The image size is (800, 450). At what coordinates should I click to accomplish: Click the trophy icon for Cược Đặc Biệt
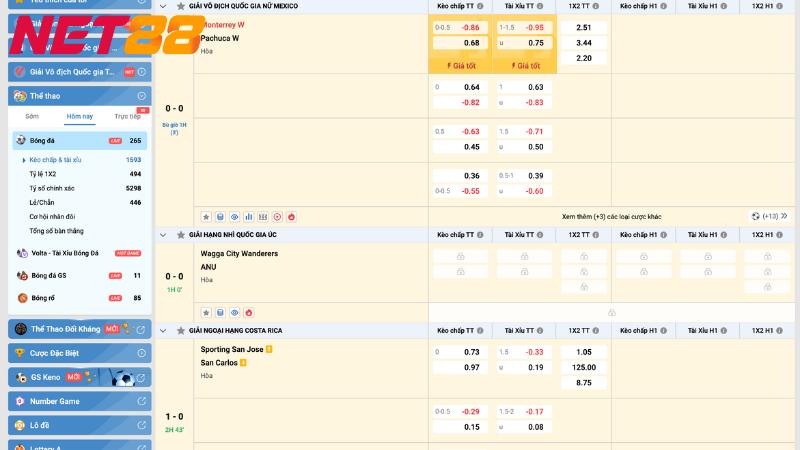pos(20,353)
